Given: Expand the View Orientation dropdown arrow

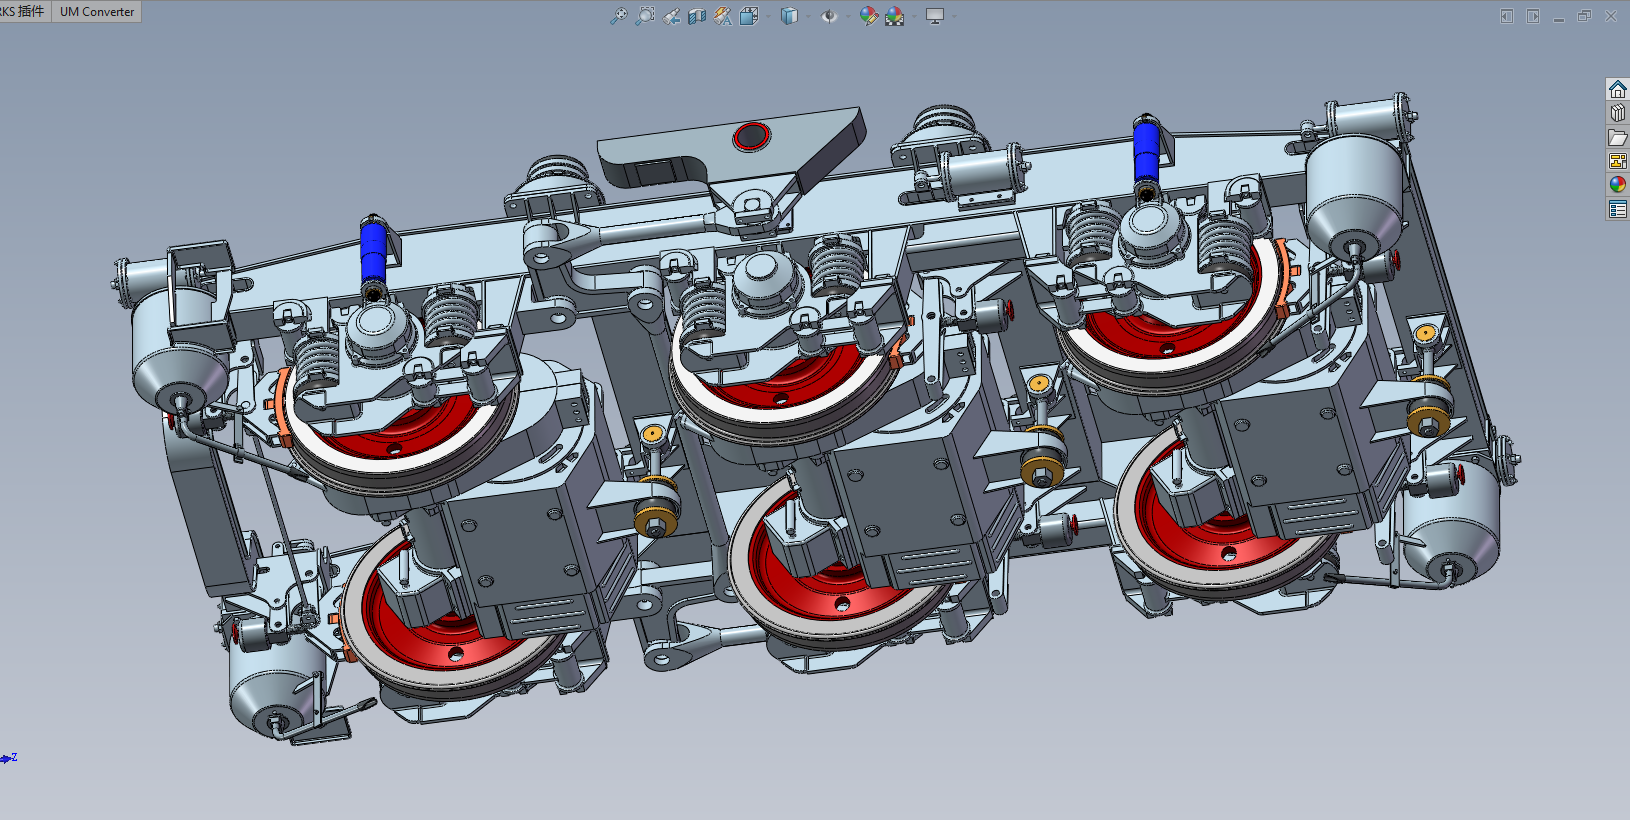Looking at the screenshot, I should pos(767,16).
